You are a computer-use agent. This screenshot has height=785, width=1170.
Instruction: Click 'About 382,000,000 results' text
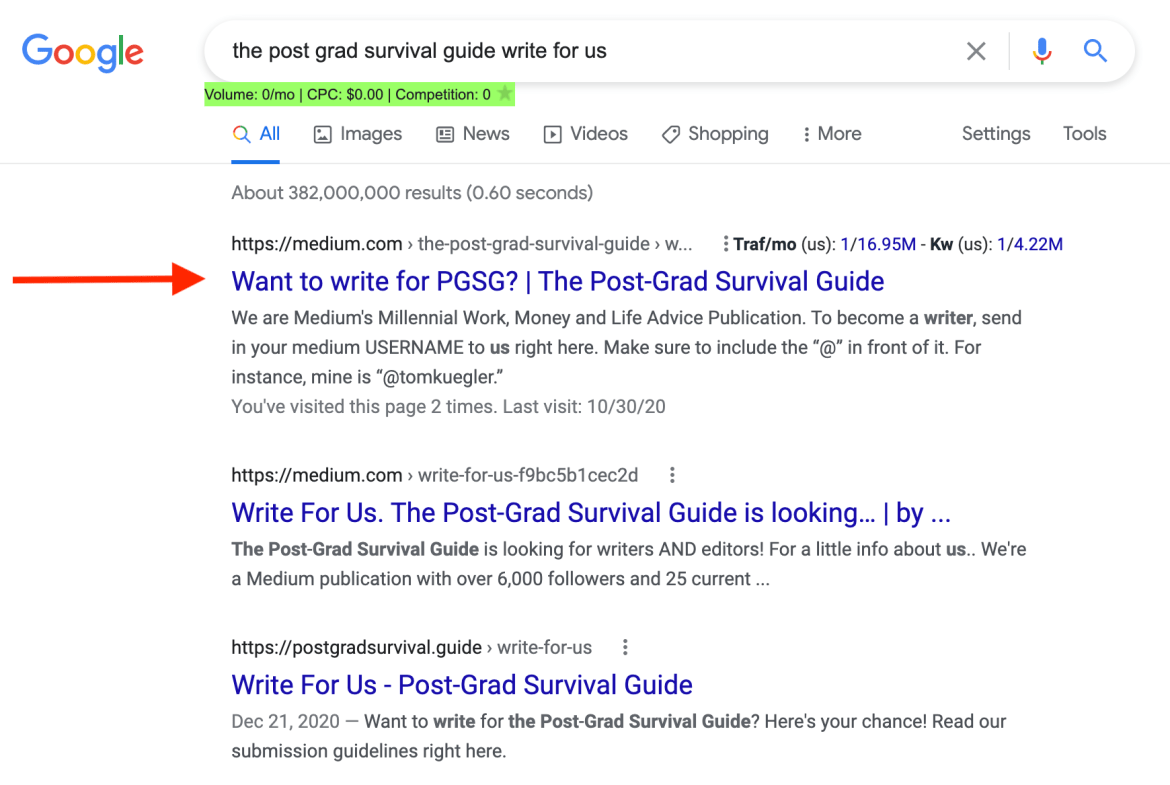point(412,193)
